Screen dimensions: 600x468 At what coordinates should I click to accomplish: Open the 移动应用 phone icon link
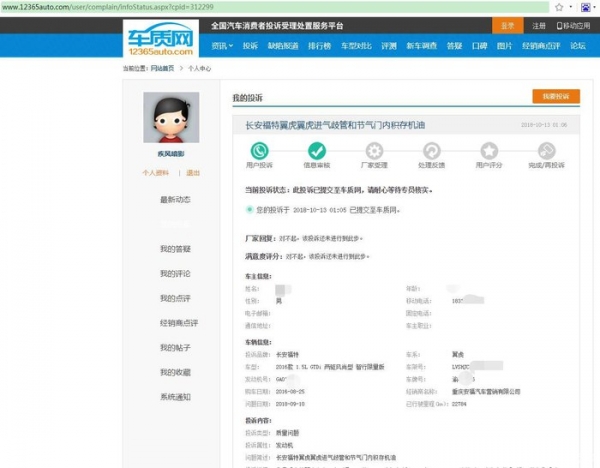coord(573,26)
